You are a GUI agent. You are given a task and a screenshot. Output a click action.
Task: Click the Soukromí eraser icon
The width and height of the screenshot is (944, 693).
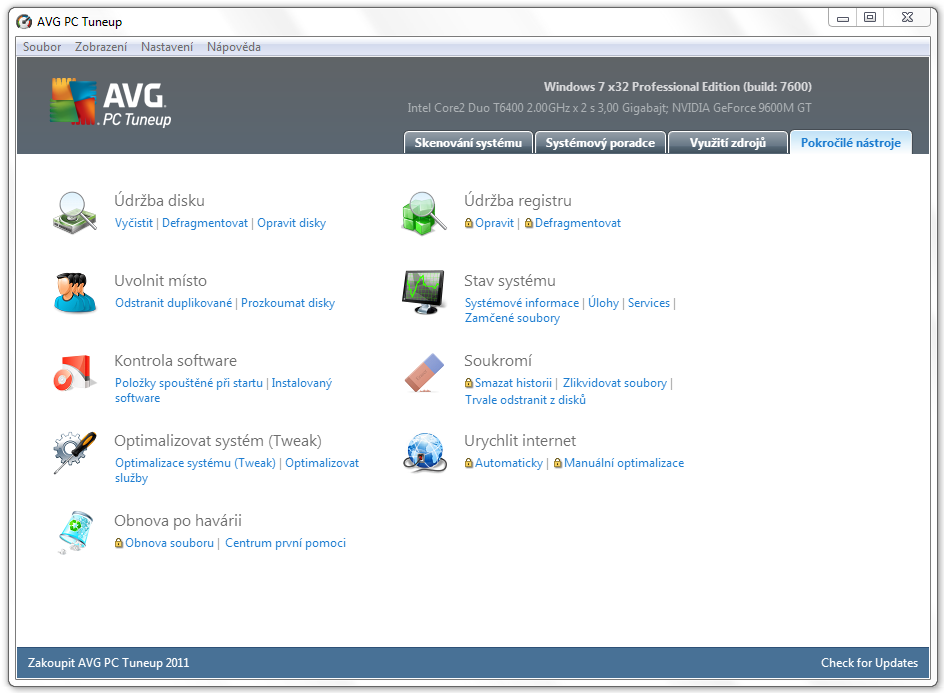point(424,373)
